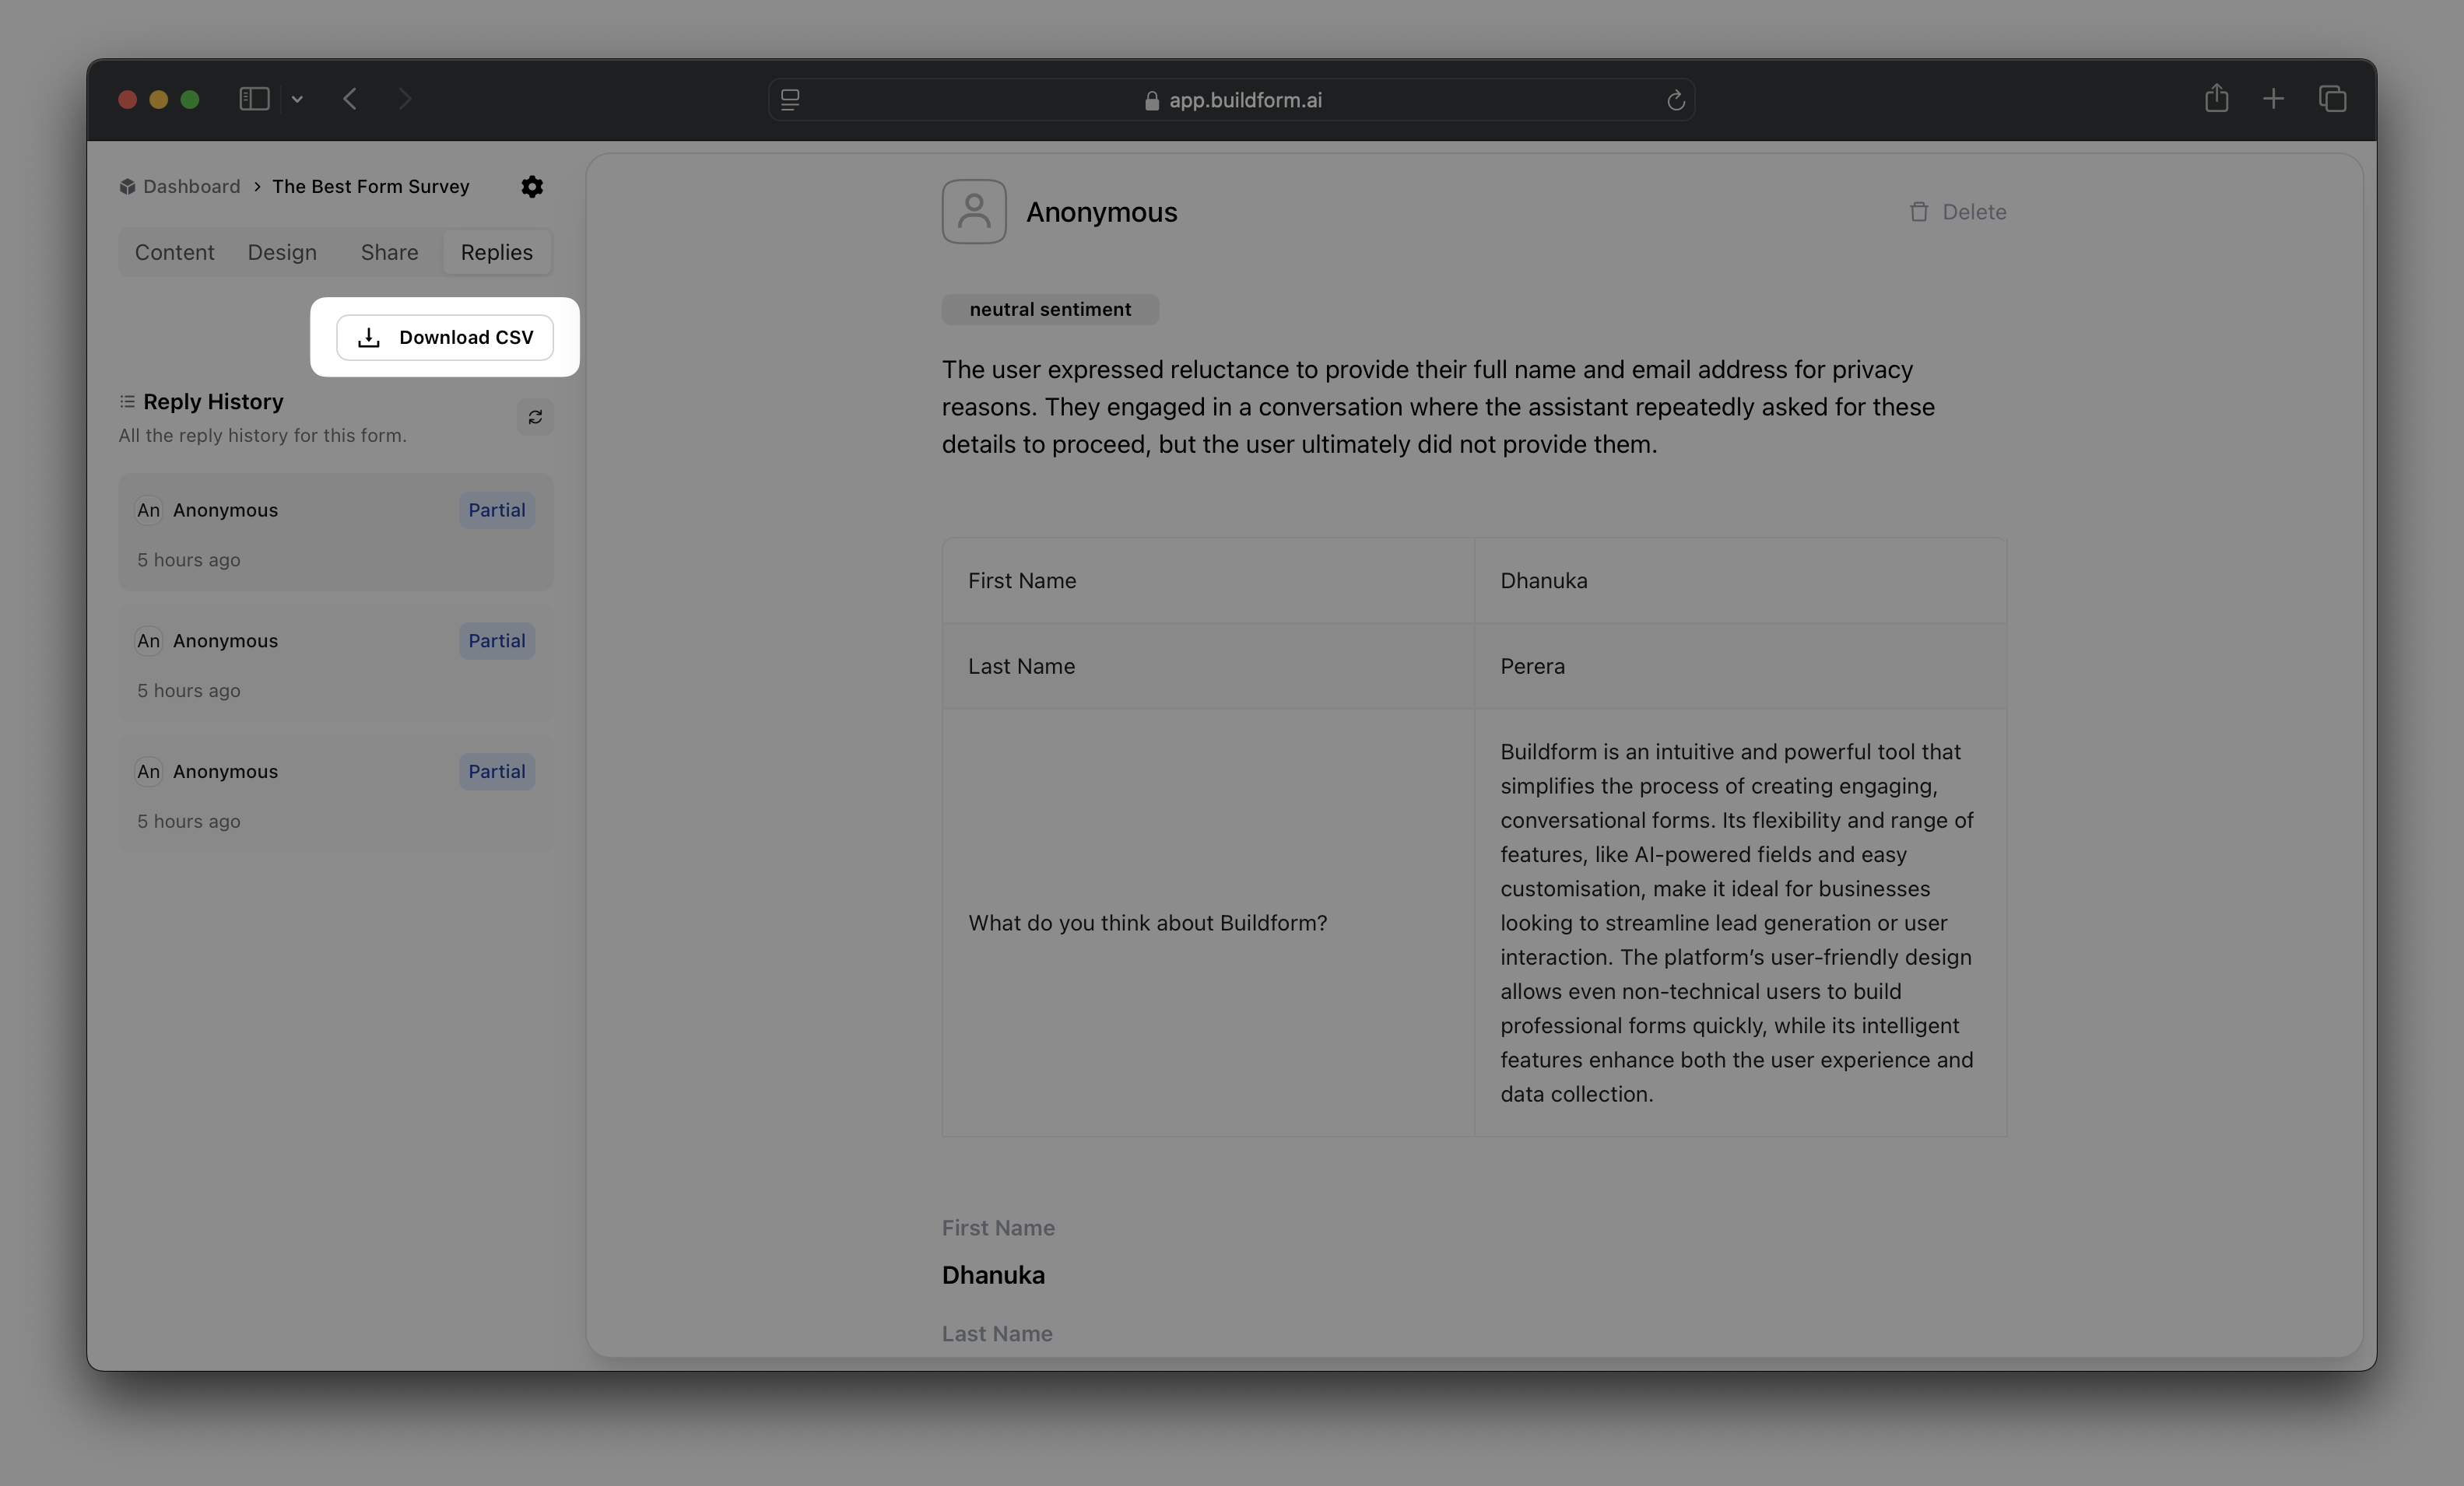
Task: Click the Download CSV button
Action: click(445, 337)
